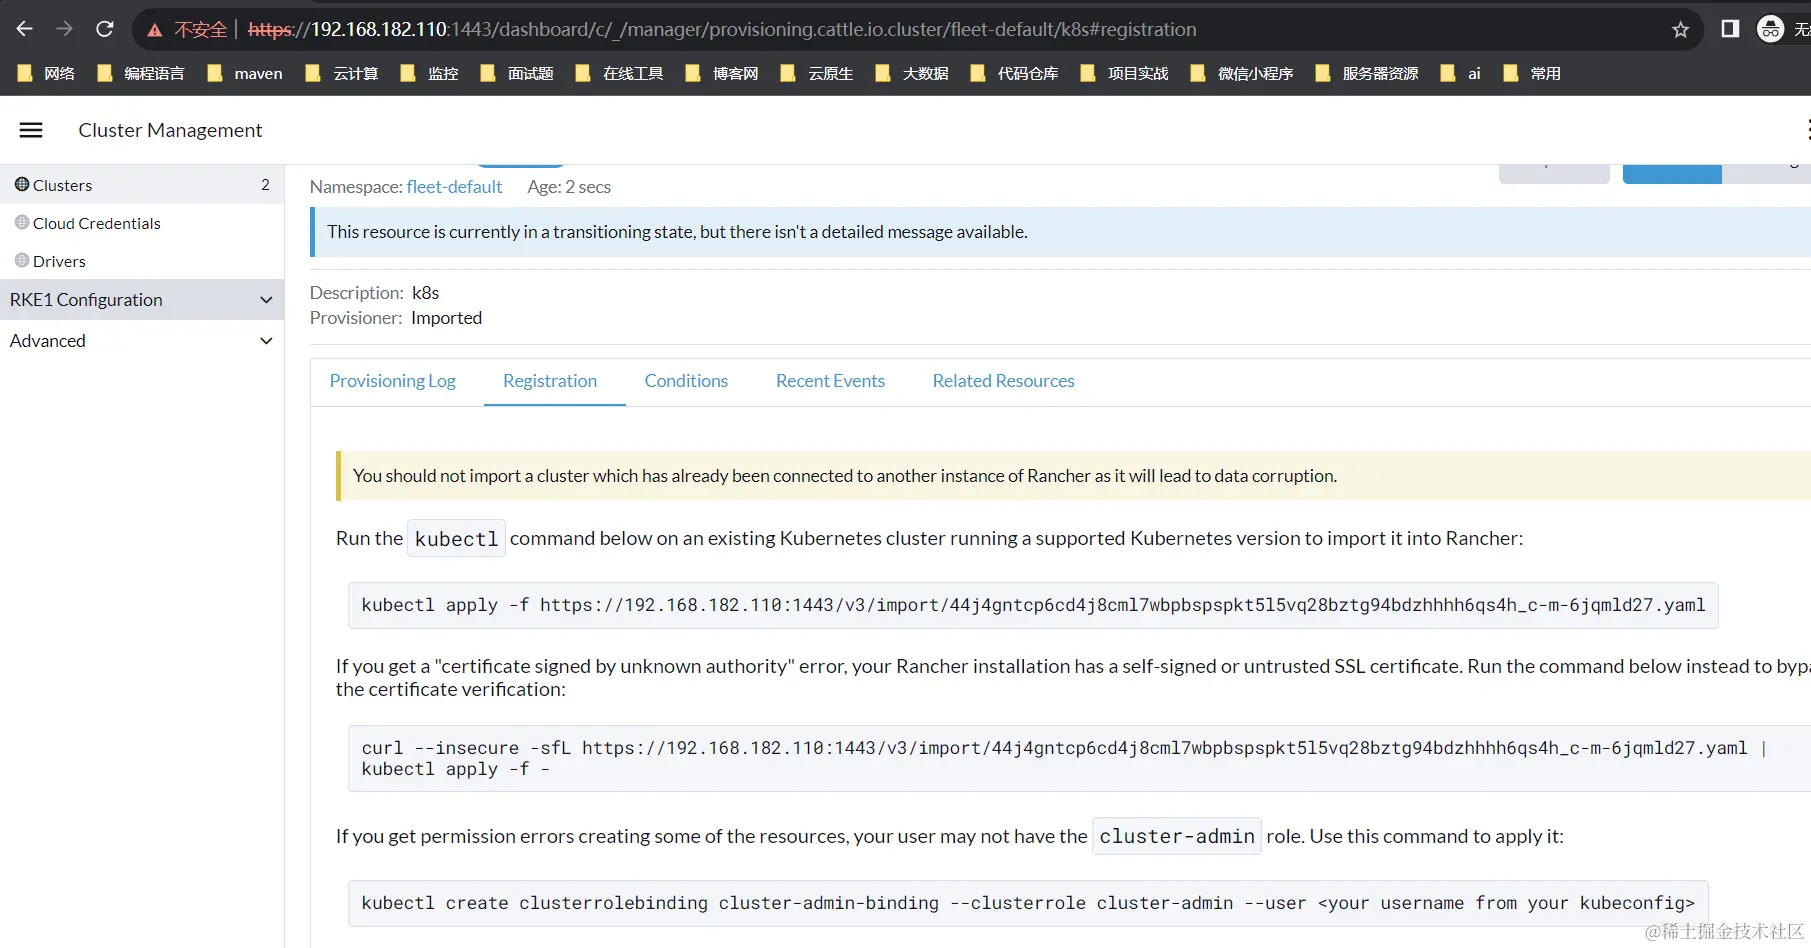Click the not-secure warning icon
Image resolution: width=1811 pixels, height=948 pixels.
[x=155, y=30]
